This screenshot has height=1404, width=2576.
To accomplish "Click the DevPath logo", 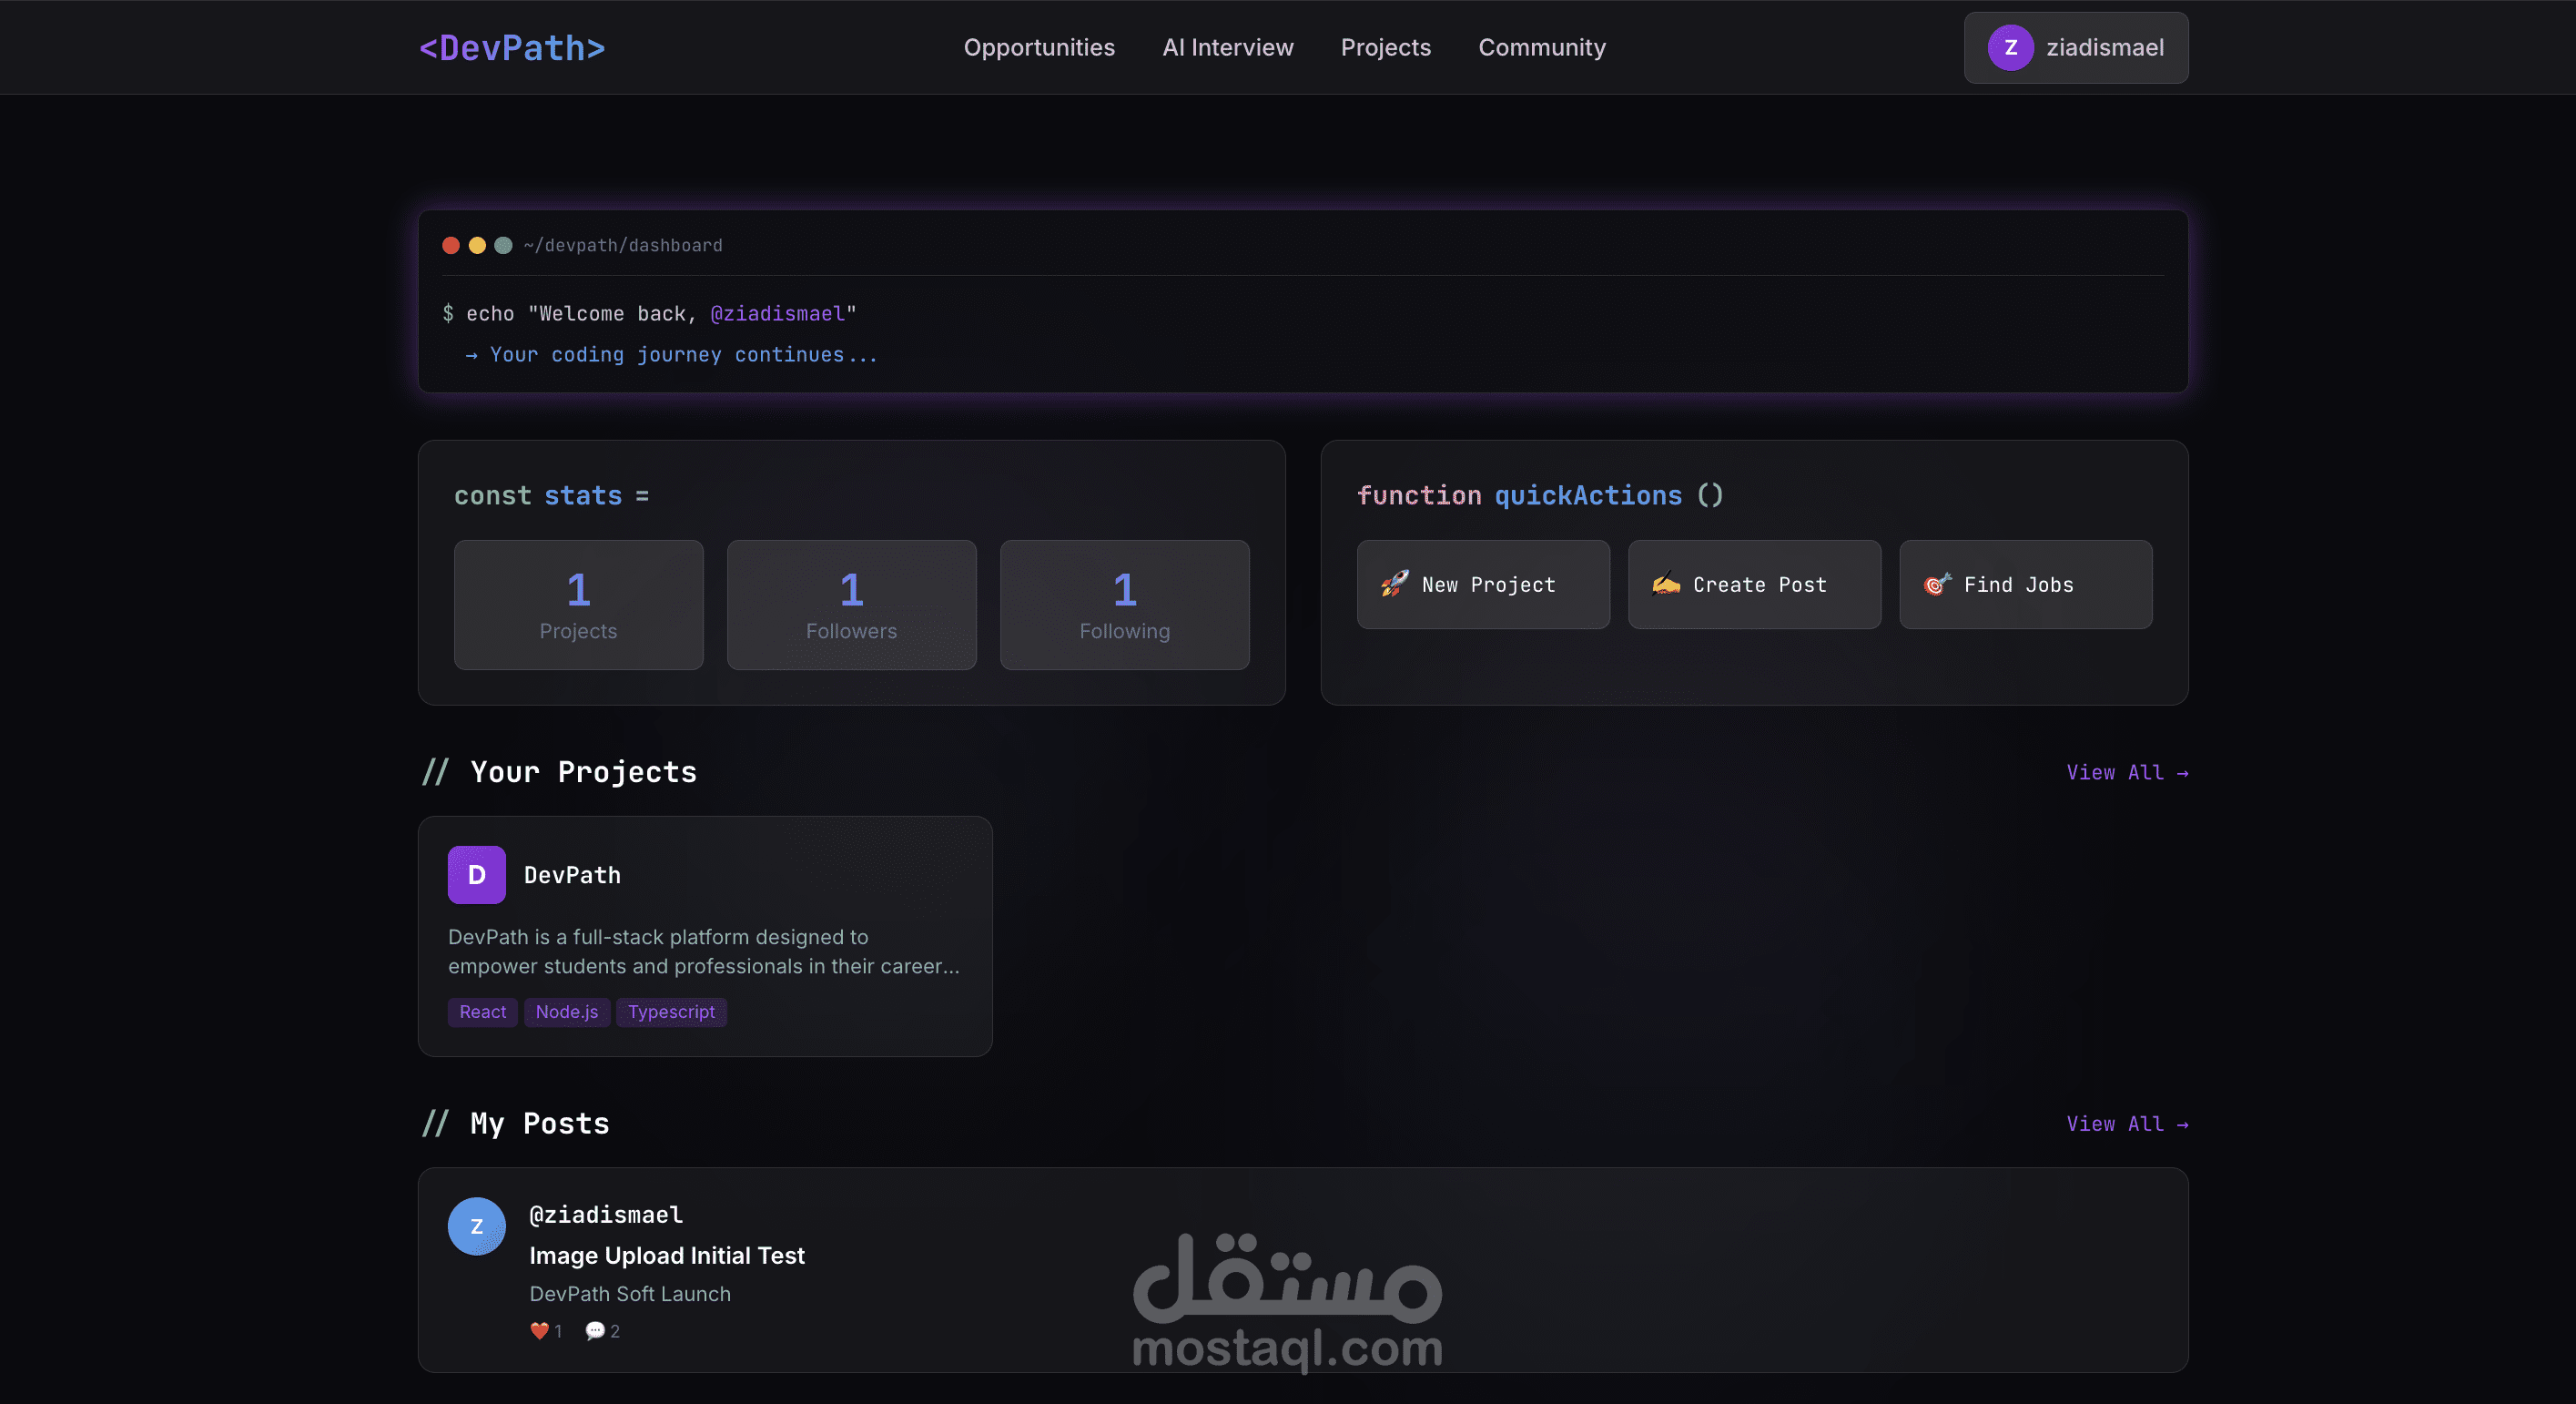I will 512,48.
